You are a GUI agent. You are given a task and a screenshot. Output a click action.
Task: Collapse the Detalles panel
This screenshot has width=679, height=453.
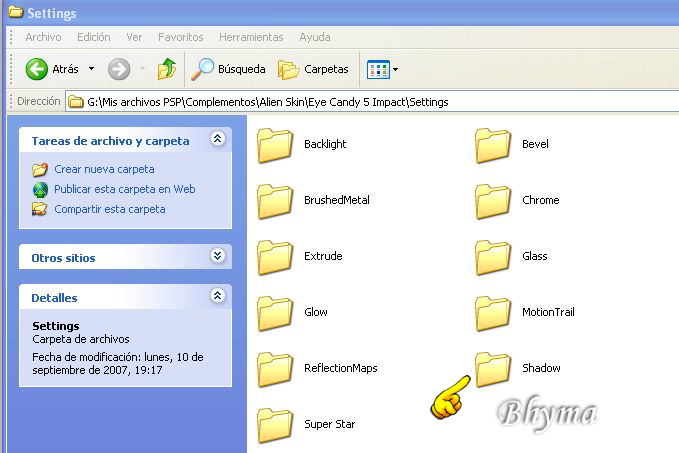217,296
